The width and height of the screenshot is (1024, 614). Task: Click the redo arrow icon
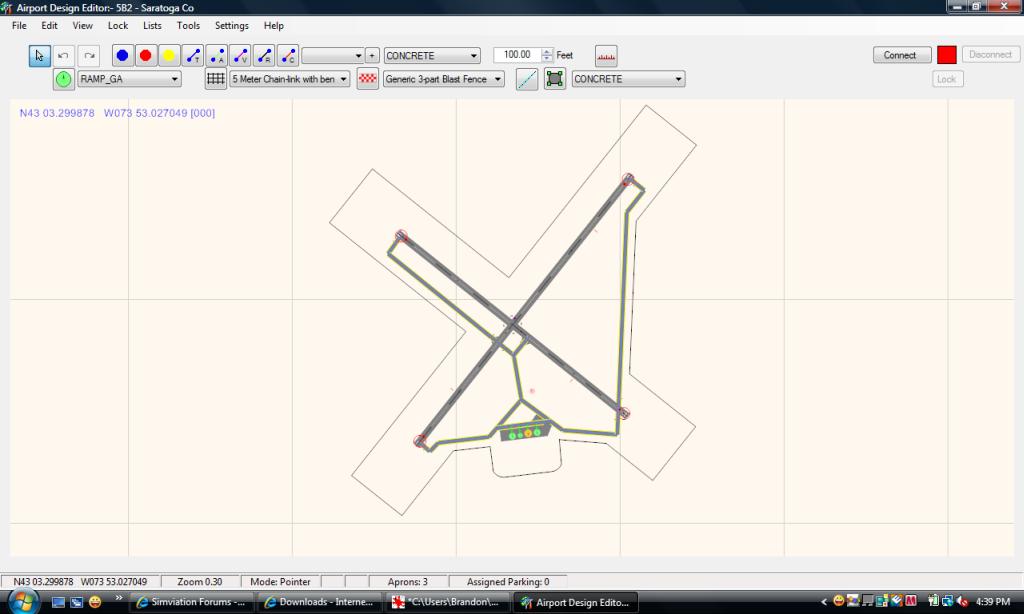[x=89, y=56]
